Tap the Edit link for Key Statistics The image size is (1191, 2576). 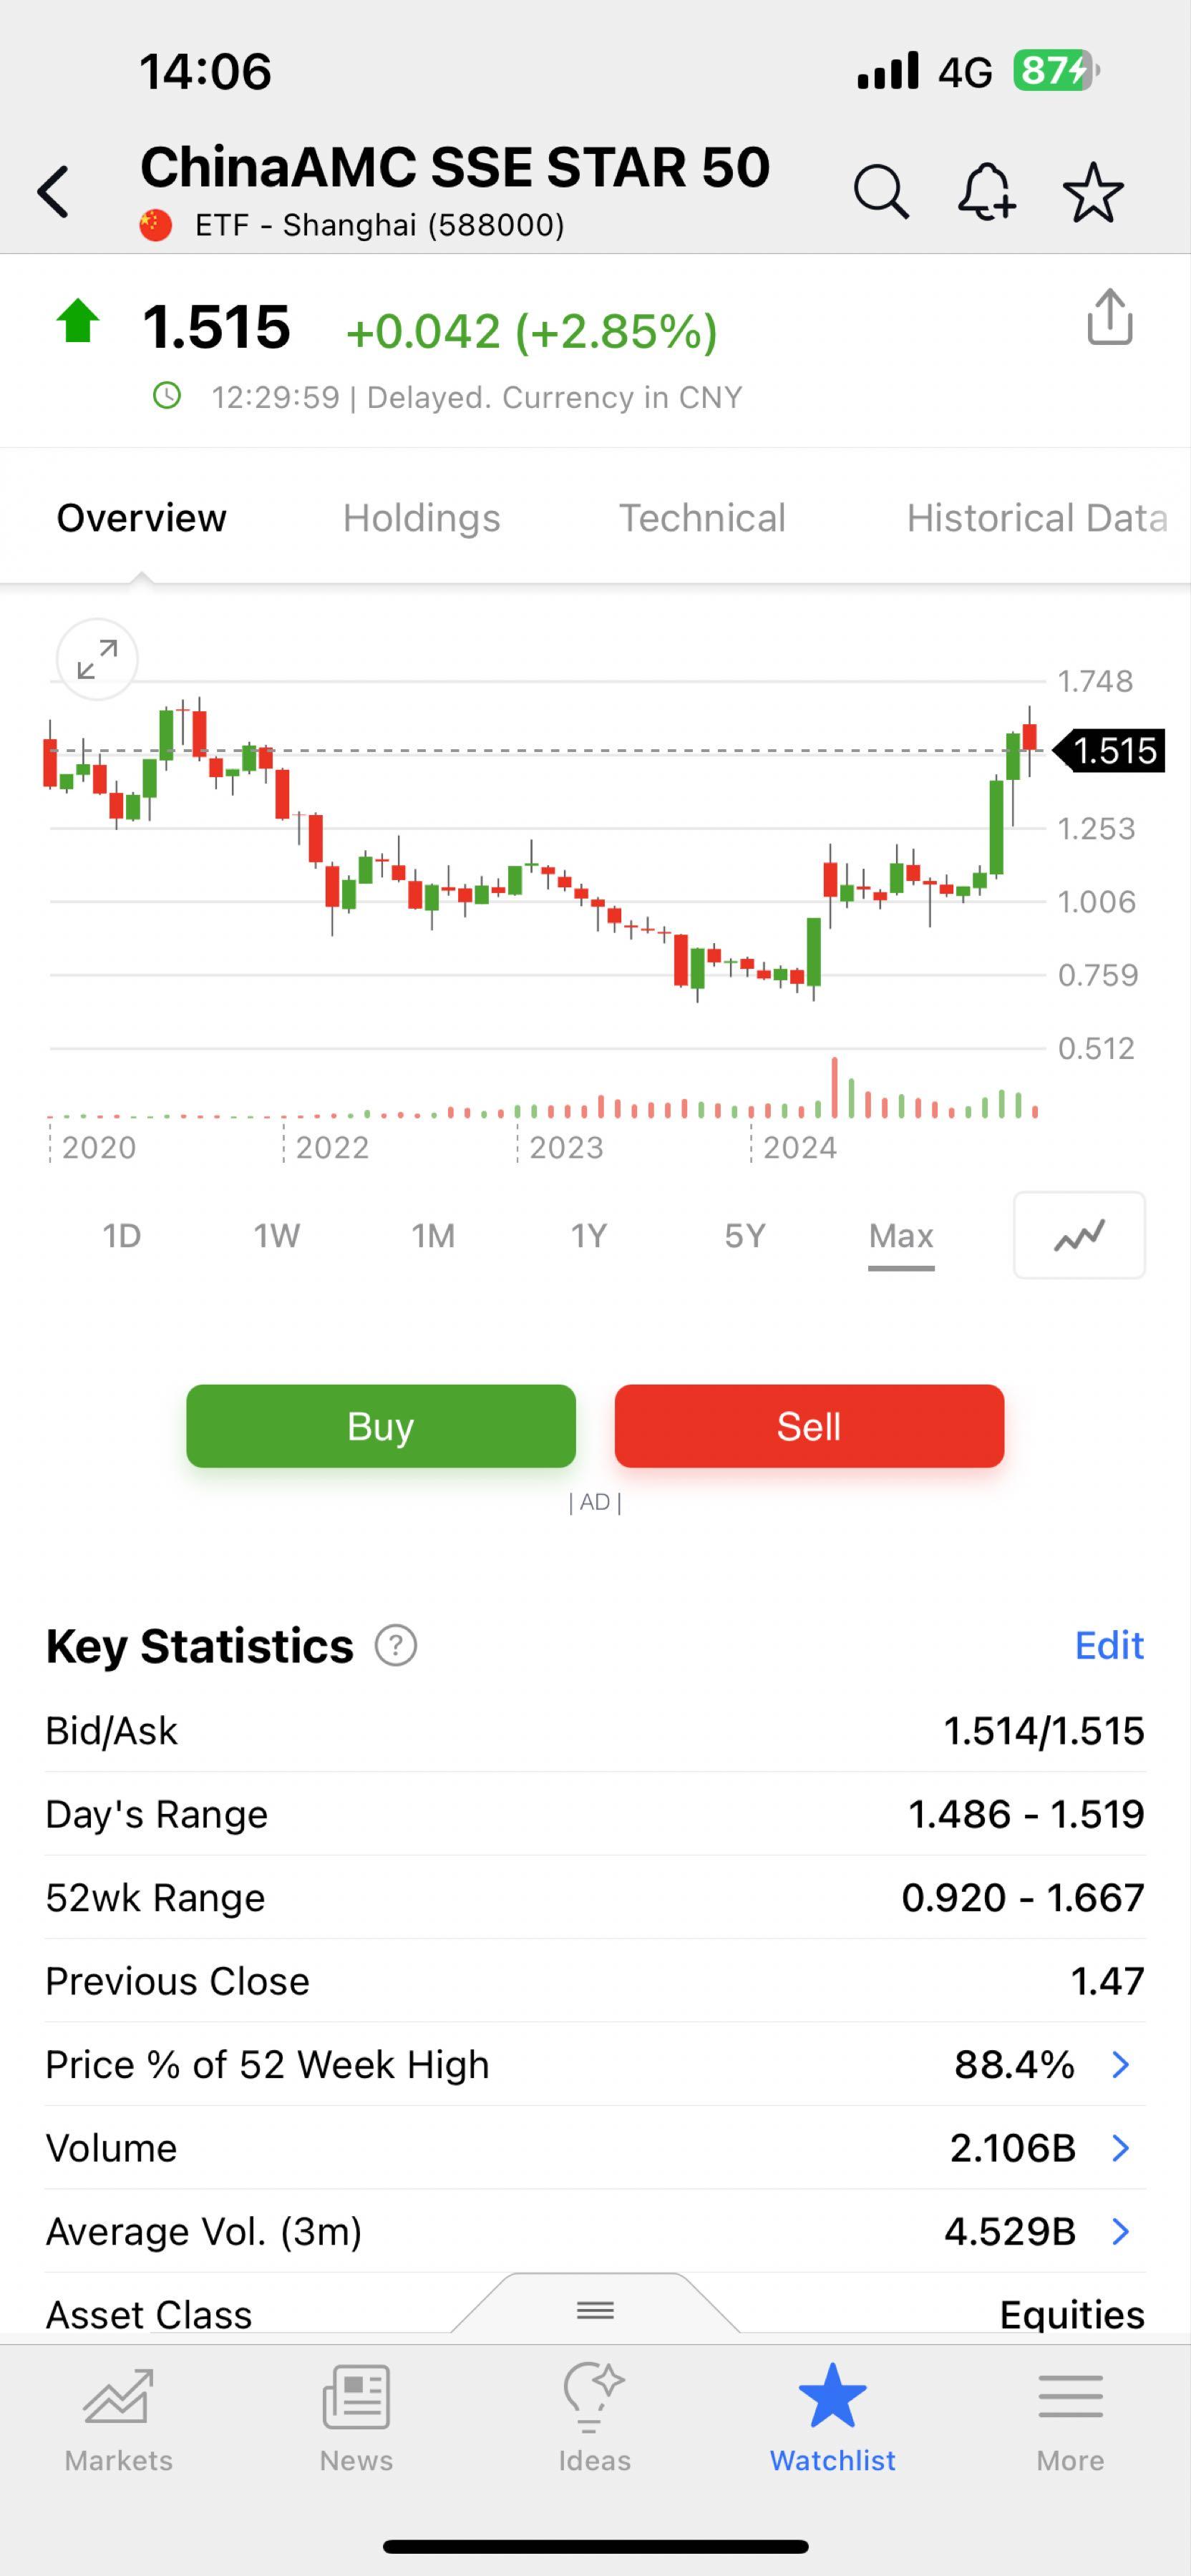tap(1108, 1645)
